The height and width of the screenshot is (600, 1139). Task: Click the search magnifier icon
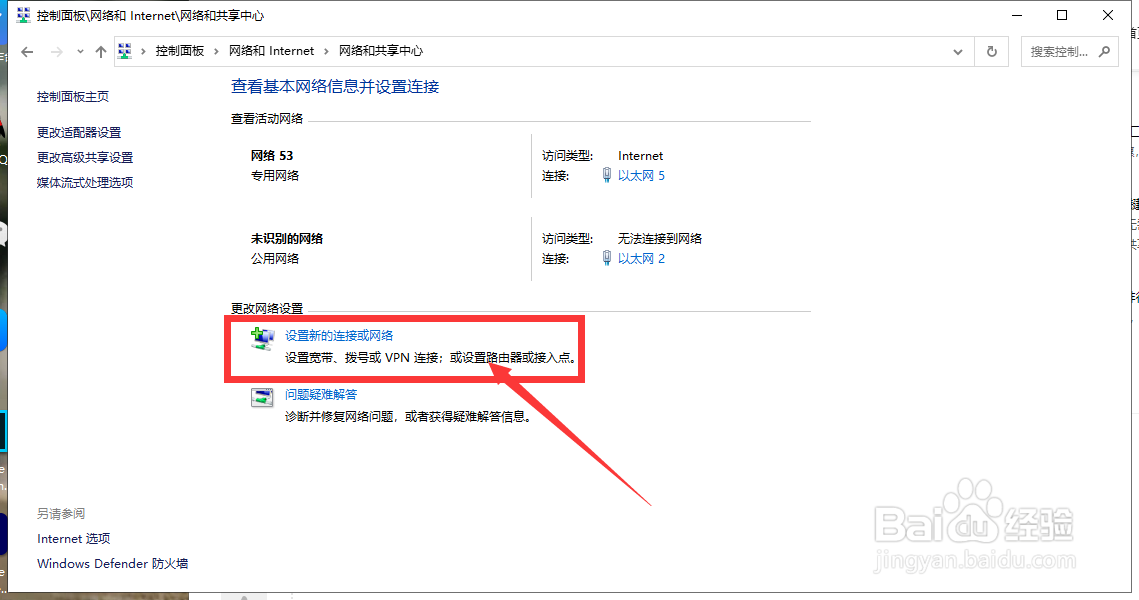click(x=1103, y=50)
